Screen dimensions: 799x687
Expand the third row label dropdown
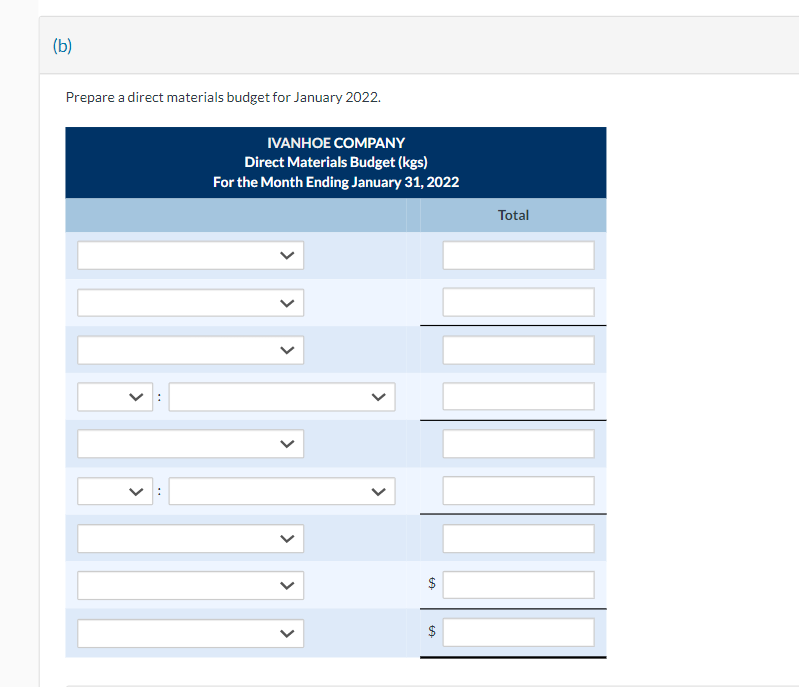click(x=190, y=350)
